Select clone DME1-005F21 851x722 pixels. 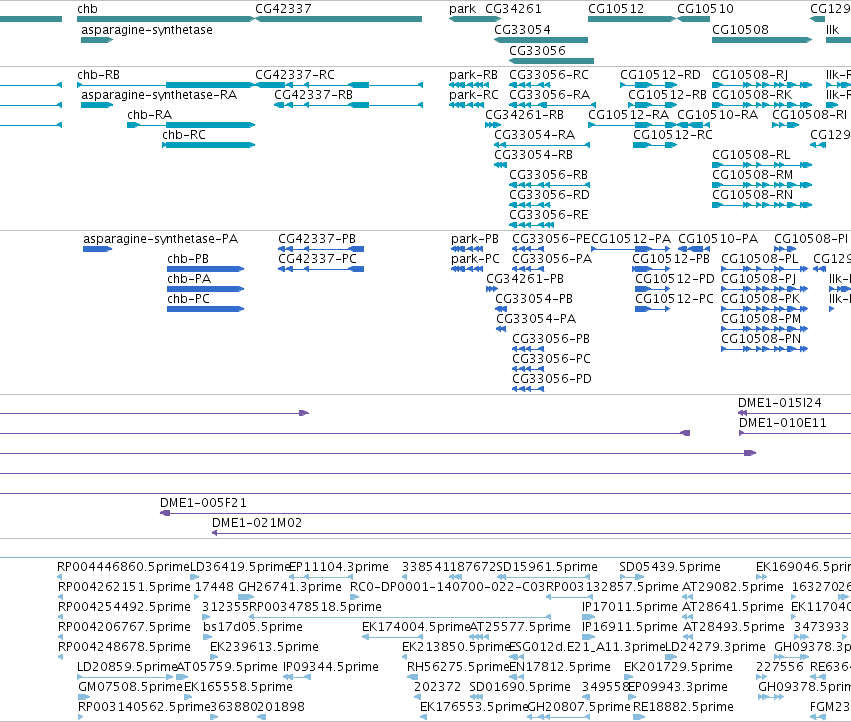pyautogui.click(x=505, y=513)
